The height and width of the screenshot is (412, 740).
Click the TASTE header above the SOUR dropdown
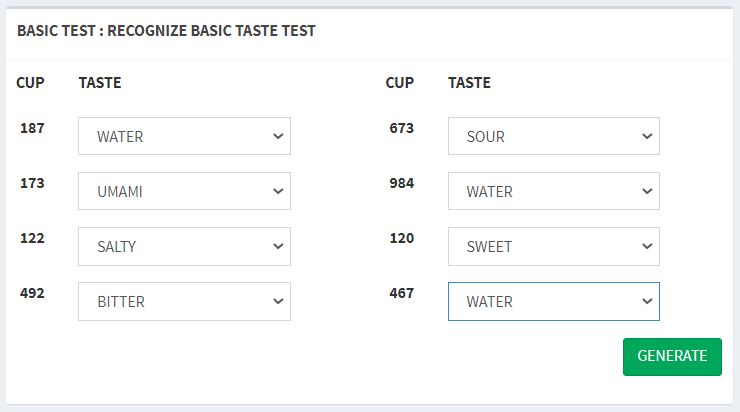(x=469, y=83)
